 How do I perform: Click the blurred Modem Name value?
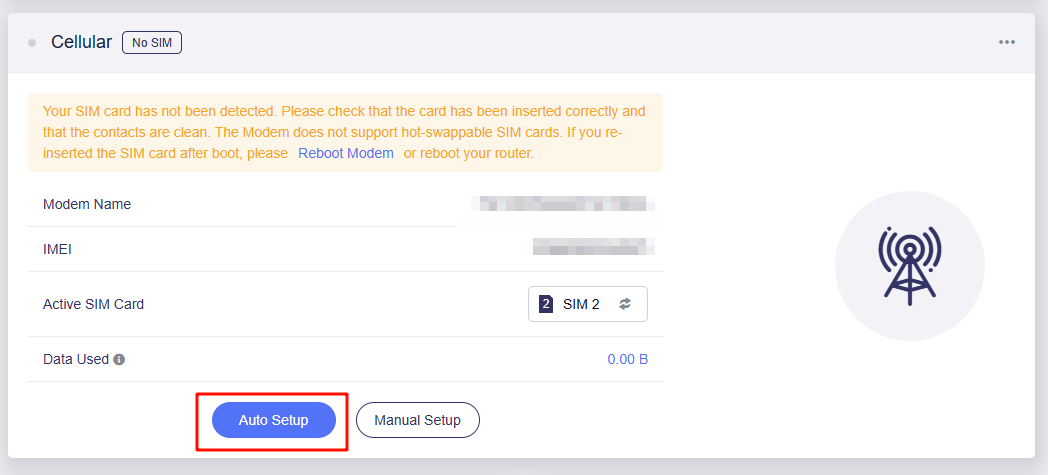[x=565, y=204]
